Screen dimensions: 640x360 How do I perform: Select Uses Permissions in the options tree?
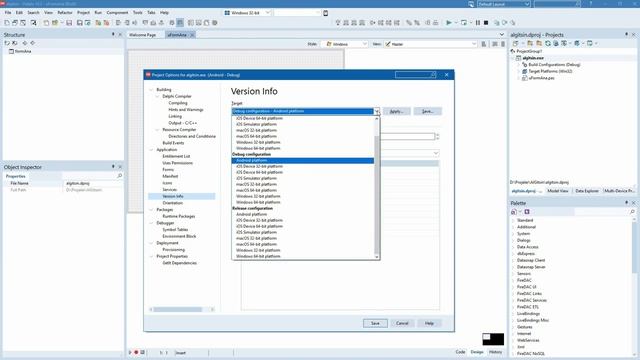(178, 163)
